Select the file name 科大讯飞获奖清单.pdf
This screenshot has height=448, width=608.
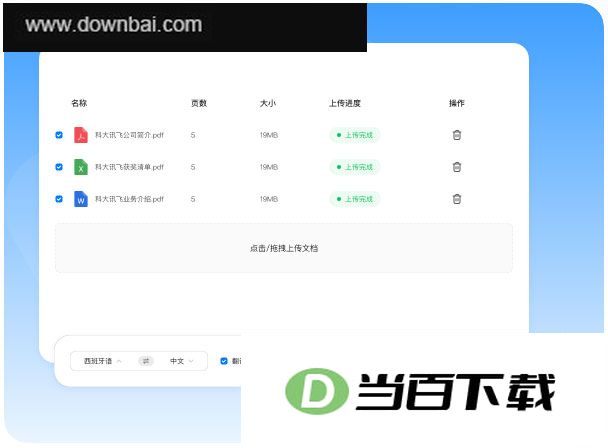click(x=129, y=167)
